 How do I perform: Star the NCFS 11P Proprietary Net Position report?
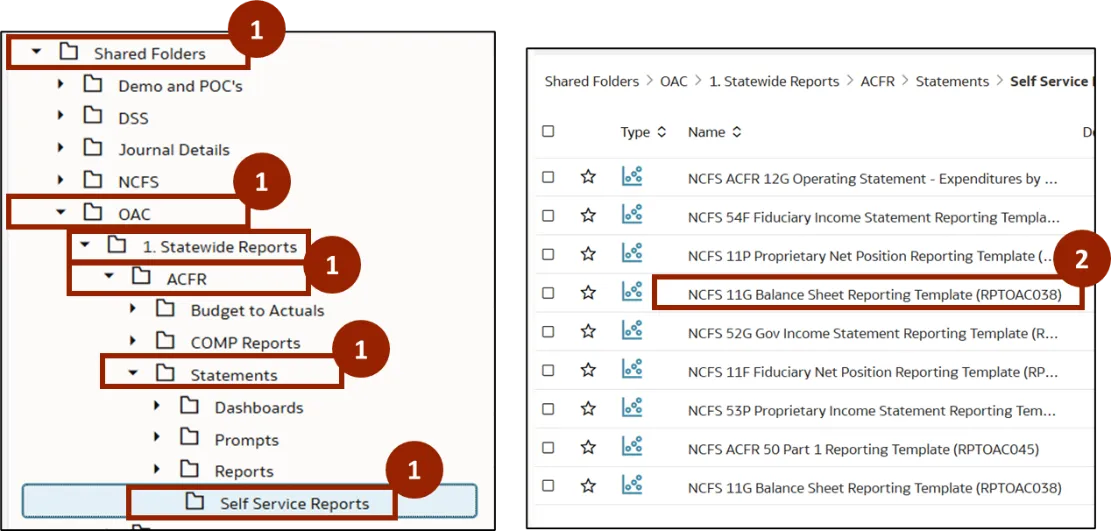(x=588, y=255)
